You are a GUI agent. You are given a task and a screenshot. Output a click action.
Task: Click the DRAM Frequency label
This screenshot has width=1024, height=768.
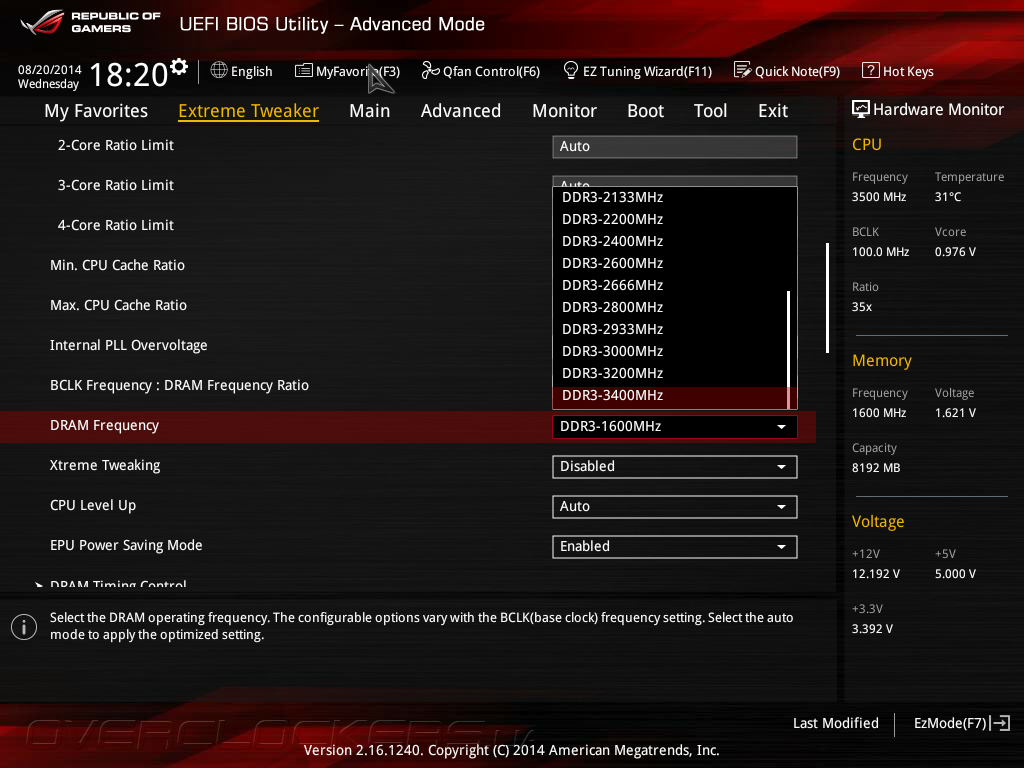[104, 426]
